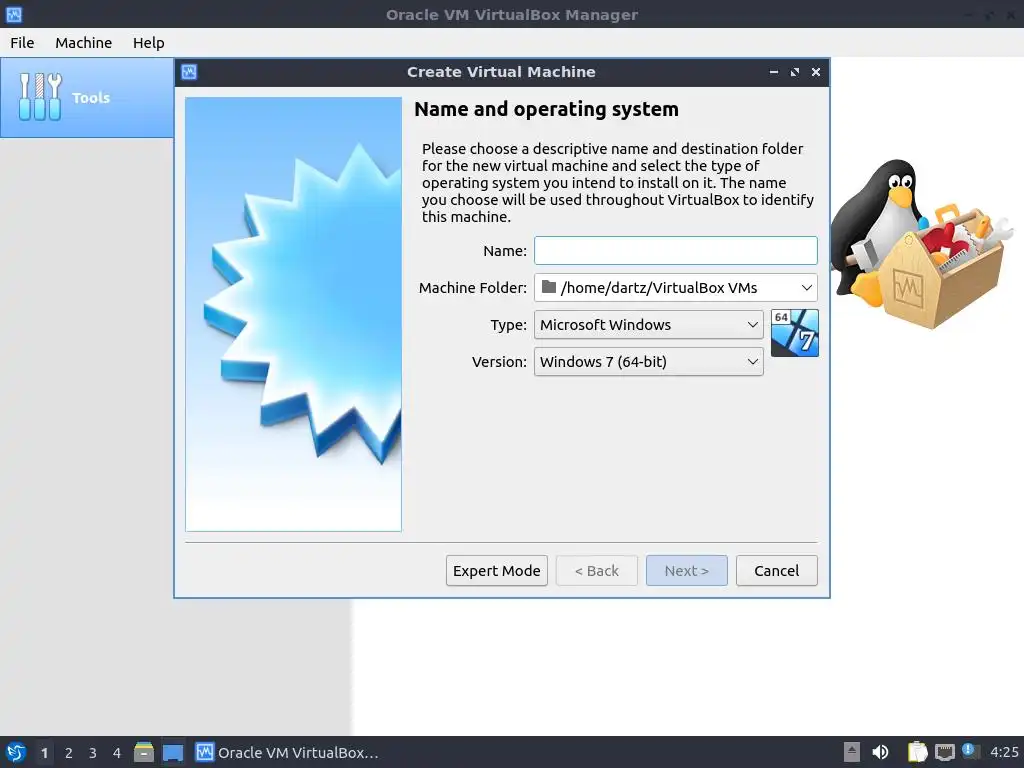Minimize the Create Virtual Machine dialog
This screenshot has height=768, width=1024.
click(x=774, y=72)
